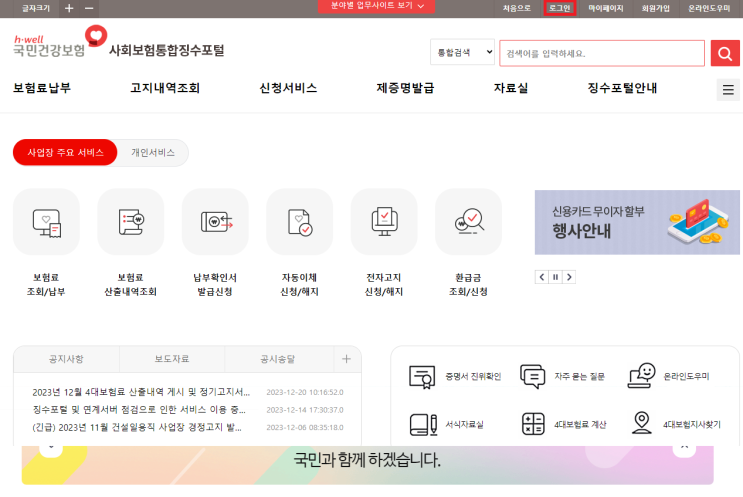Pause the banner slideshow
Screen dimensions: 743x497
pyautogui.click(x=555, y=277)
